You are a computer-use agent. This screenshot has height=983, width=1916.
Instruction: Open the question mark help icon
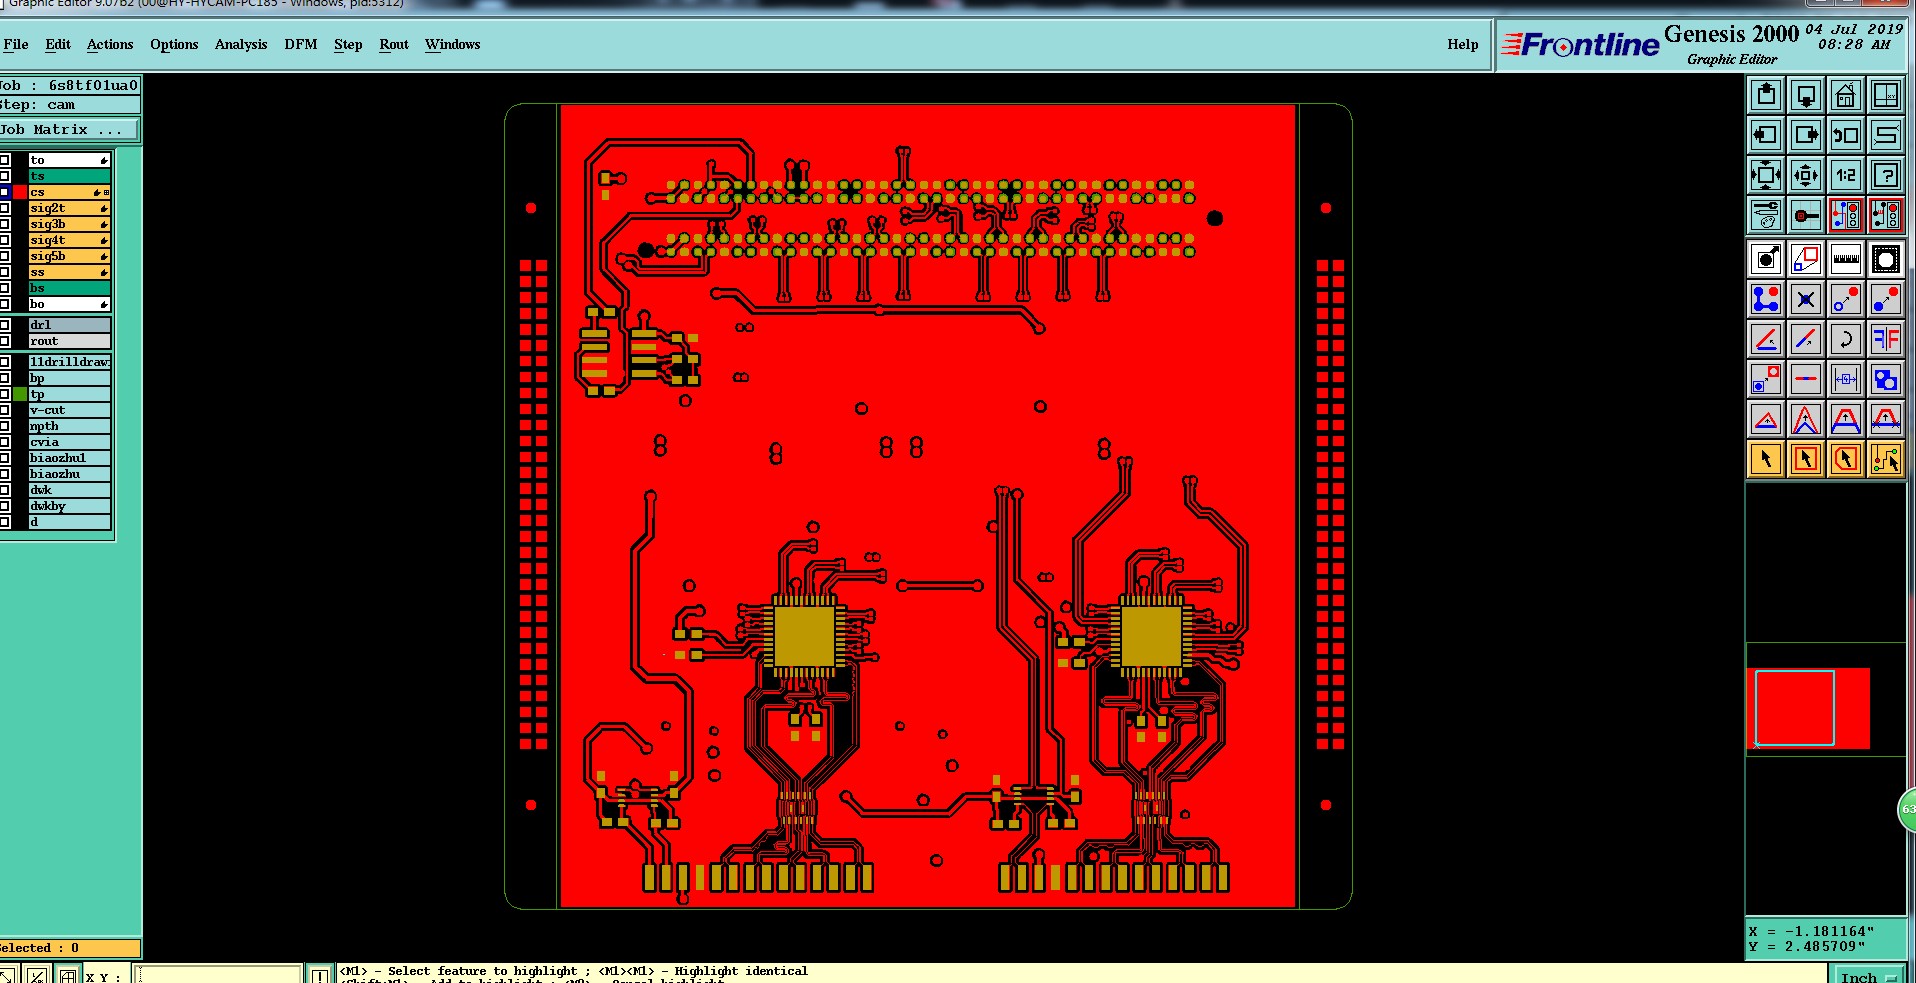1885,175
